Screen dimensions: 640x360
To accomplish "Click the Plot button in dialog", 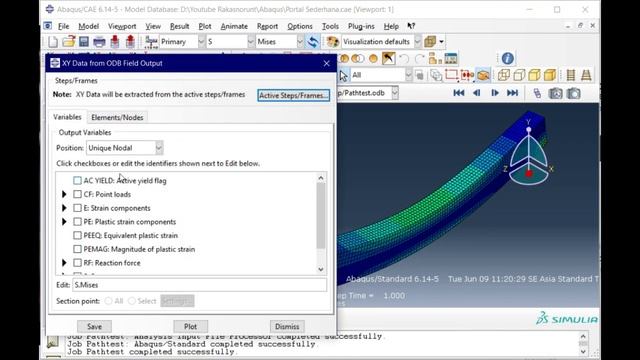I will [x=191, y=327].
